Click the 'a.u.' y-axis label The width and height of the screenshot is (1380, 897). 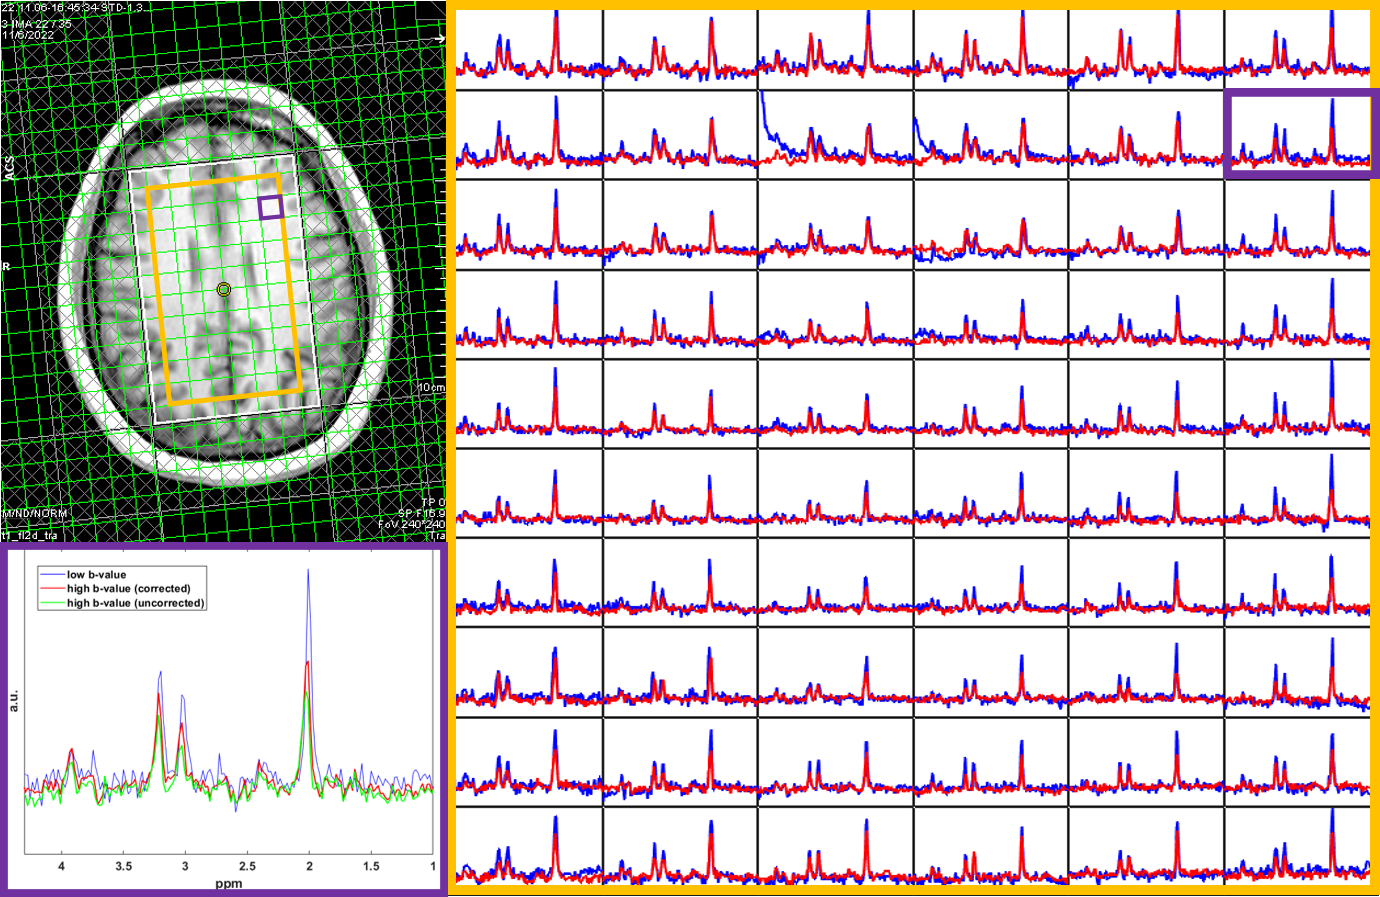coord(14,701)
